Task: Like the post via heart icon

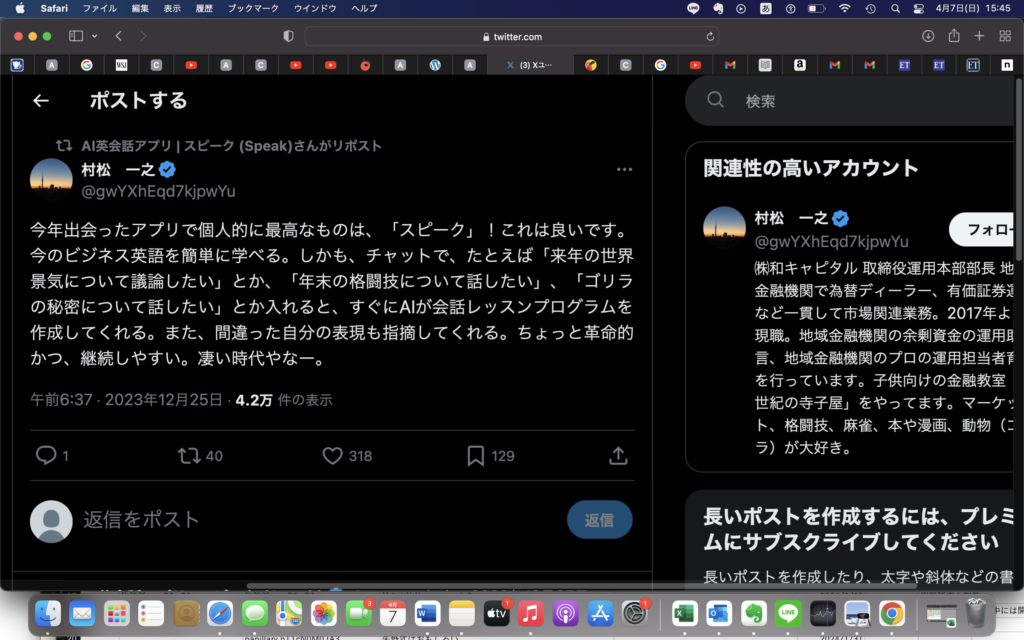Action: (333, 456)
